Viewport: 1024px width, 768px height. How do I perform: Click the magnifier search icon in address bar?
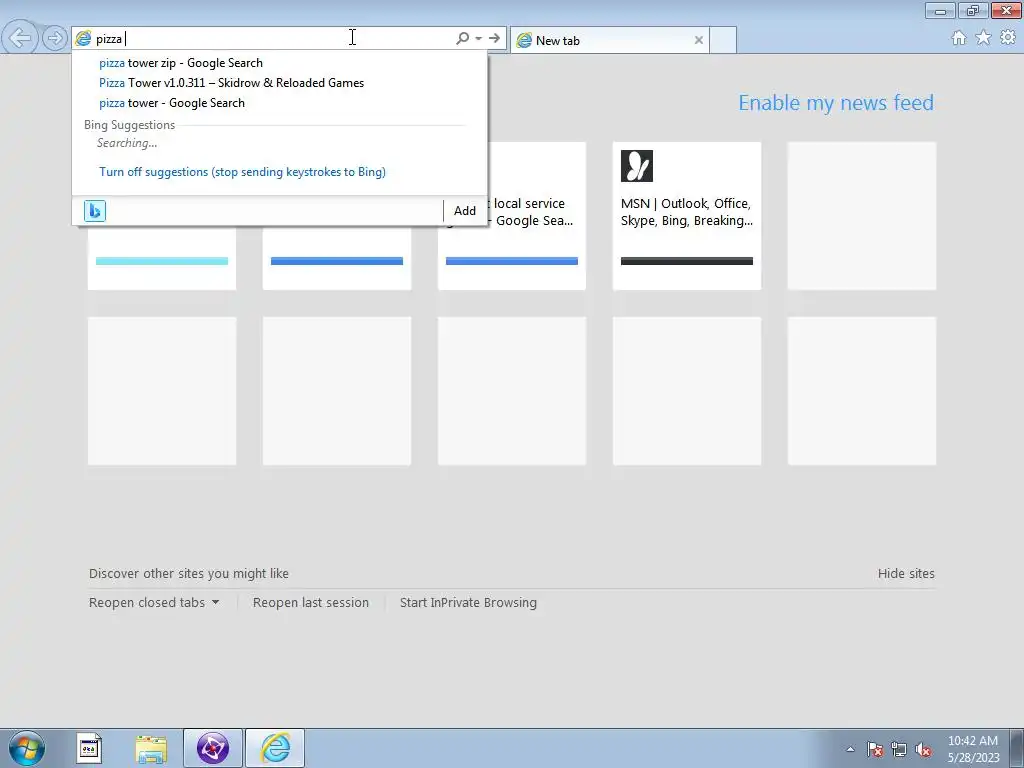[462, 39]
